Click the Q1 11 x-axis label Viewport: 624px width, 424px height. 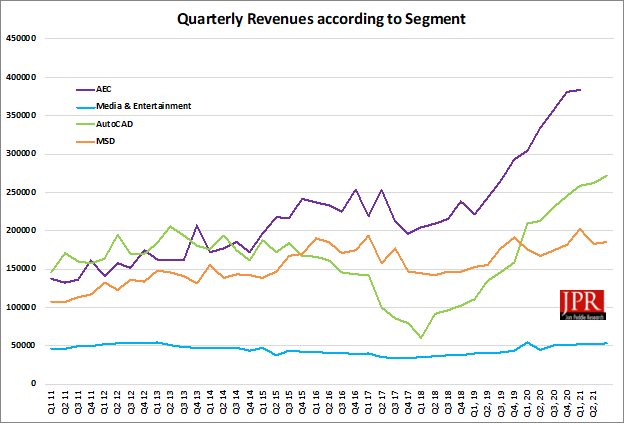click(51, 403)
